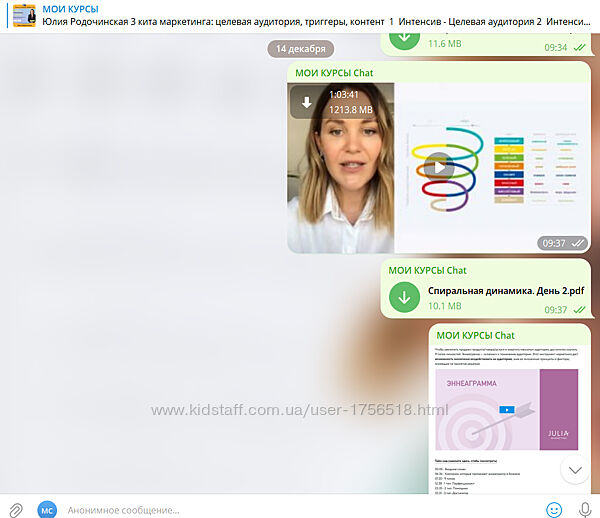Click the small play icon in Эннеаграмма image

tap(508, 410)
